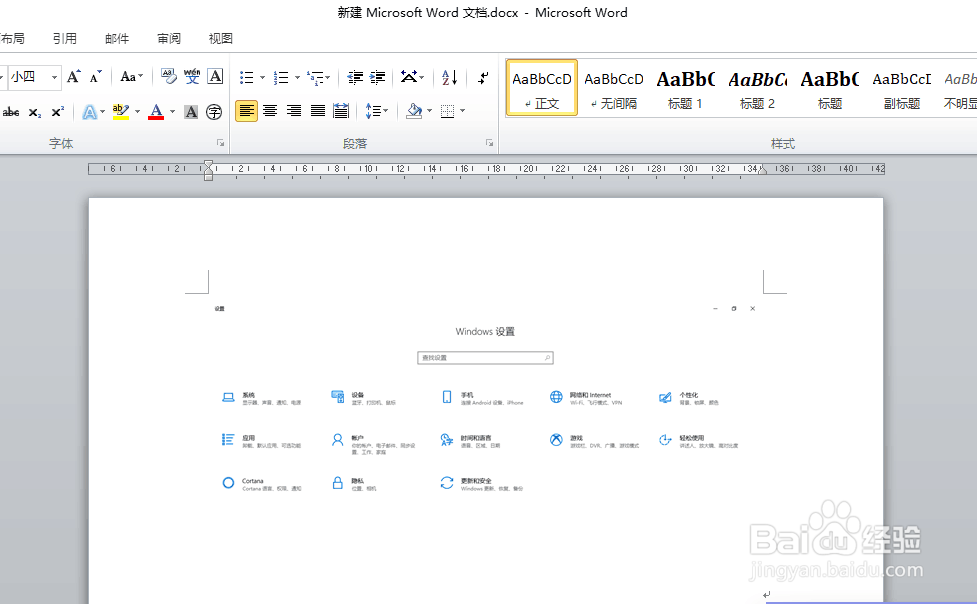Apply the 标题 2 style

[758, 88]
